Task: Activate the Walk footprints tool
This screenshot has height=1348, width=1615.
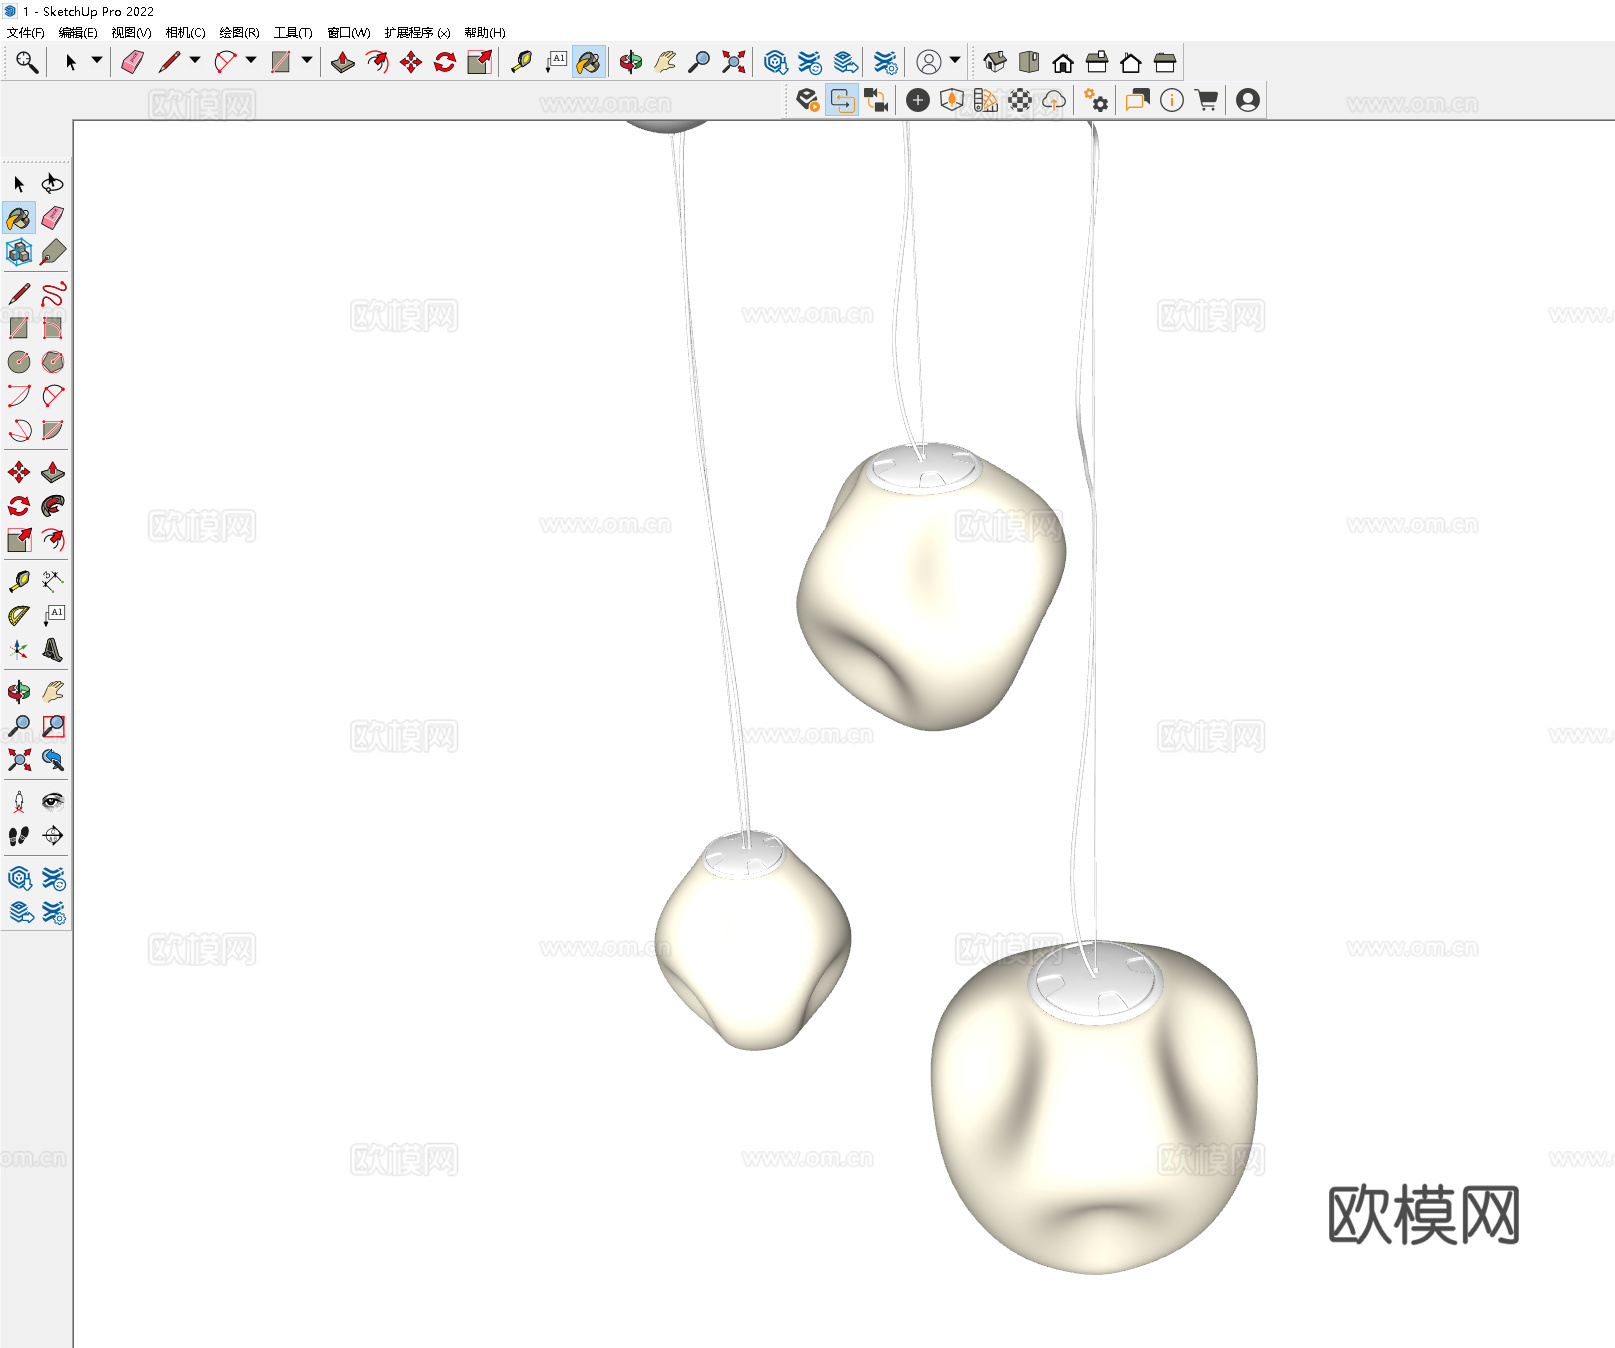Action: click(x=19, y=836)
